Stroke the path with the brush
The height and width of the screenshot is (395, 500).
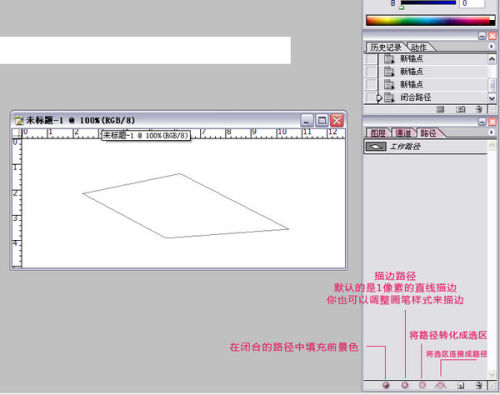coord(405,385)
